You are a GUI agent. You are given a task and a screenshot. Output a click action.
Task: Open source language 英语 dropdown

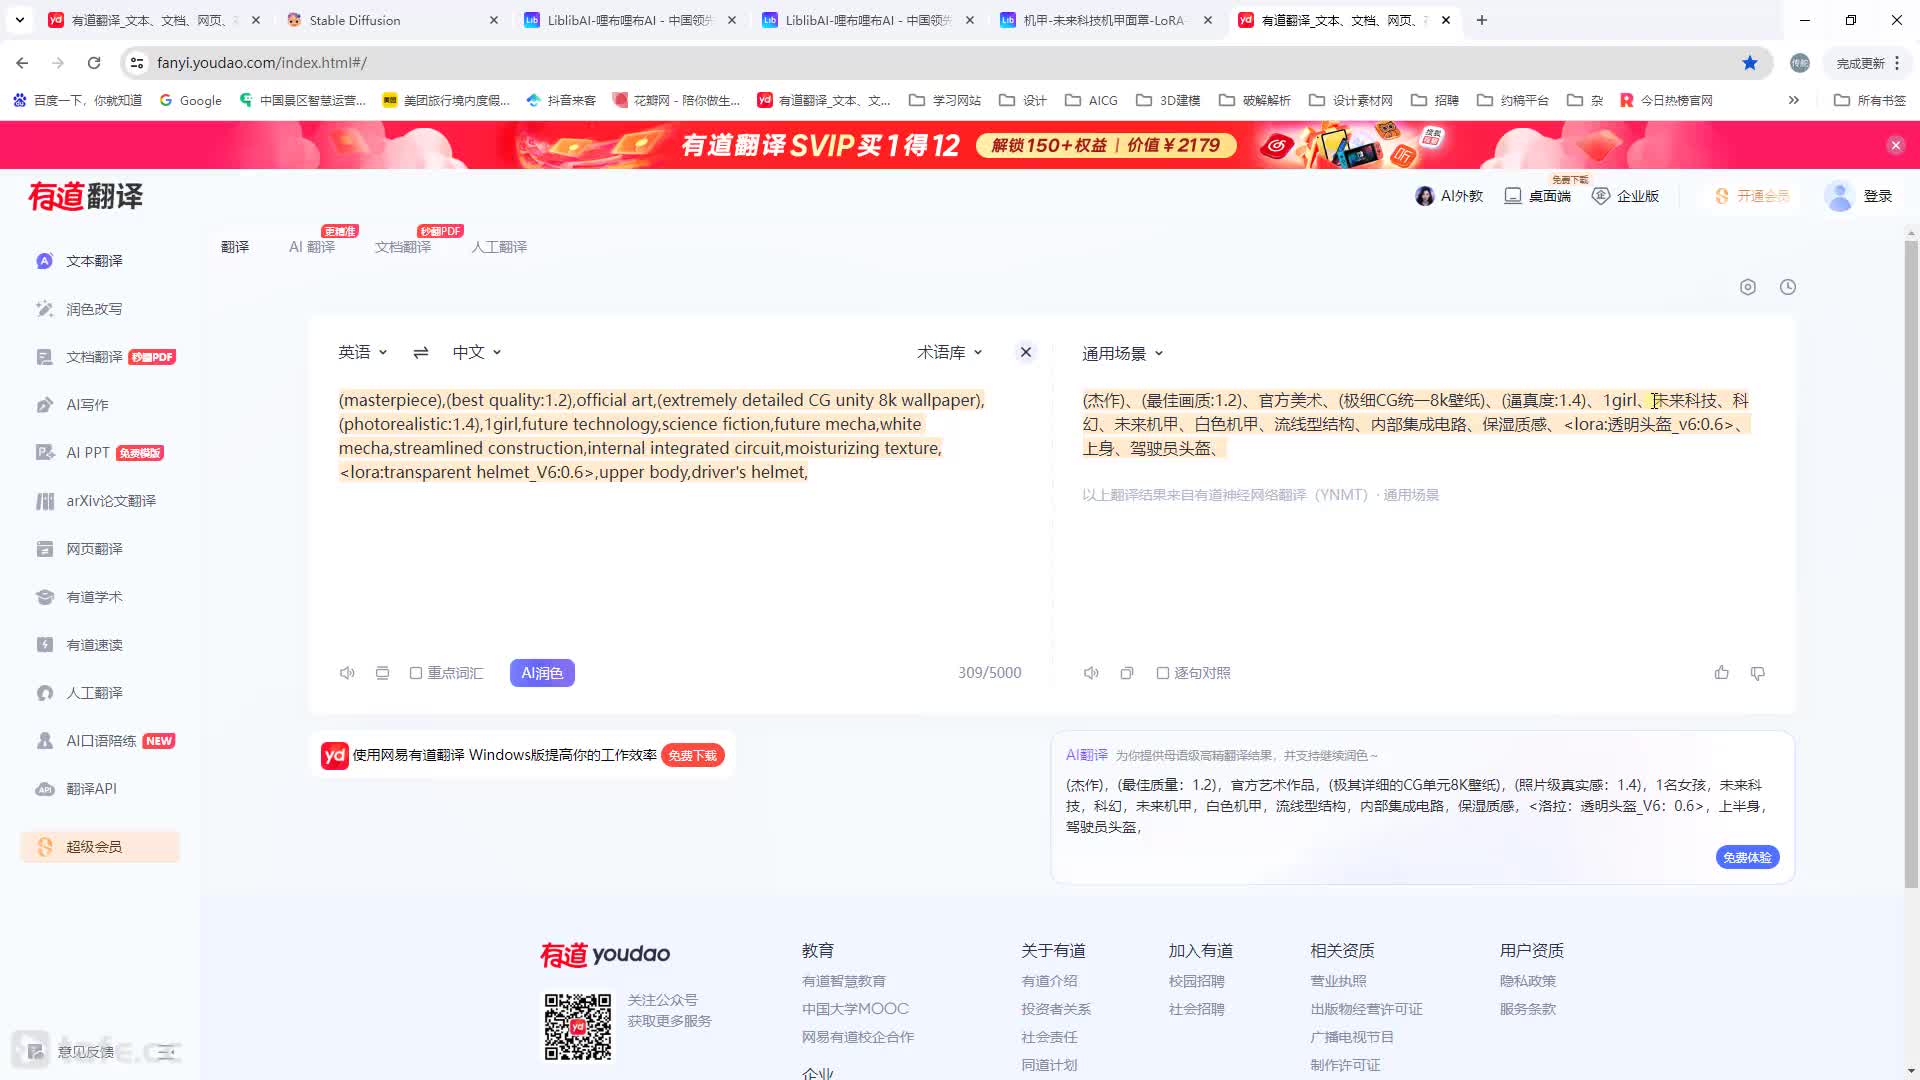[362, 352]
